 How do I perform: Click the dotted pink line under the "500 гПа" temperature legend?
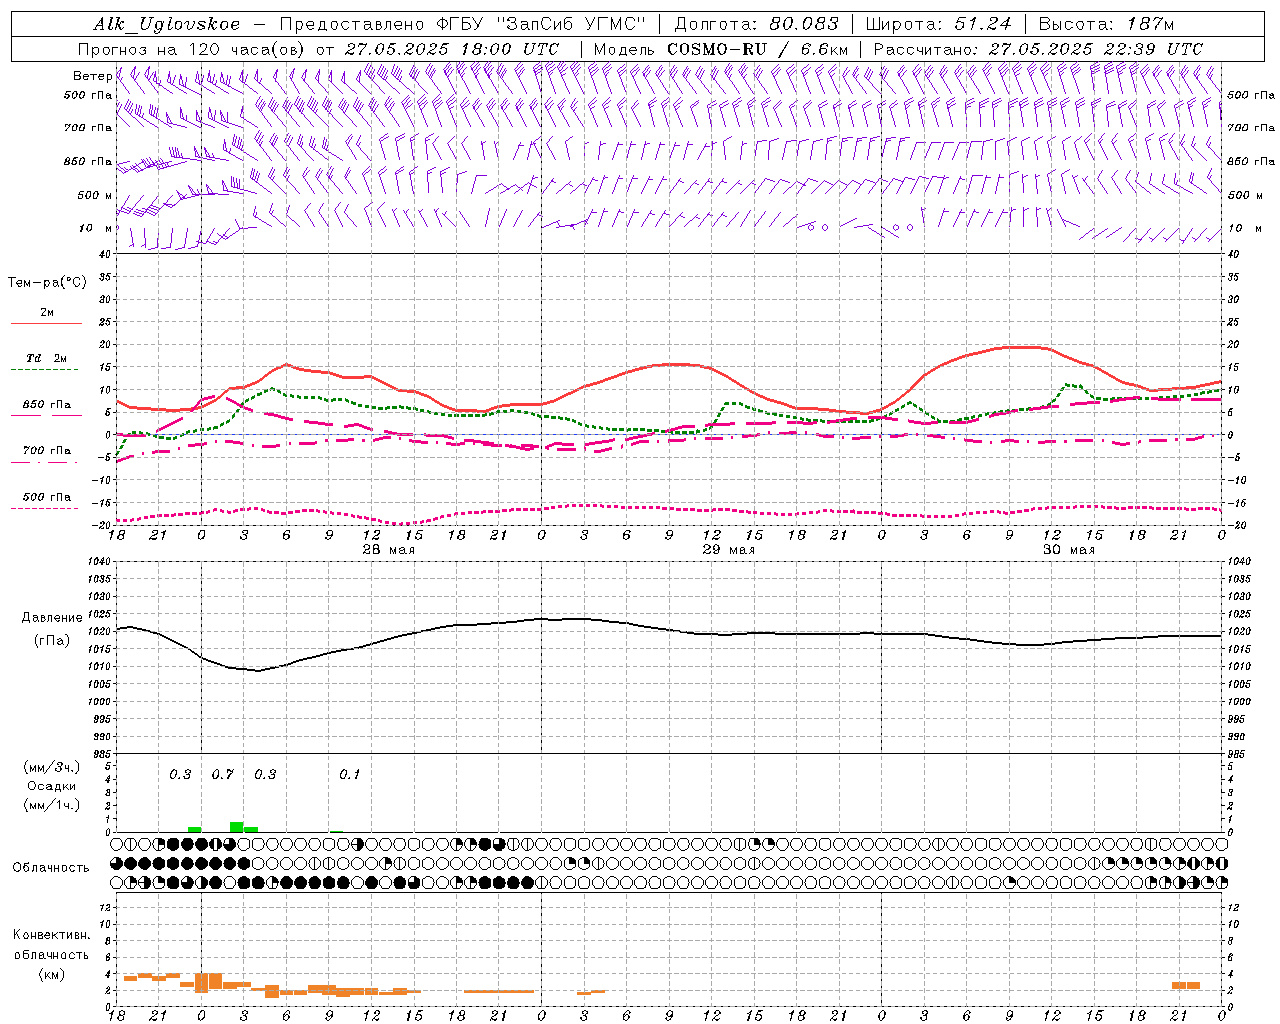click(x=46, y=508)
